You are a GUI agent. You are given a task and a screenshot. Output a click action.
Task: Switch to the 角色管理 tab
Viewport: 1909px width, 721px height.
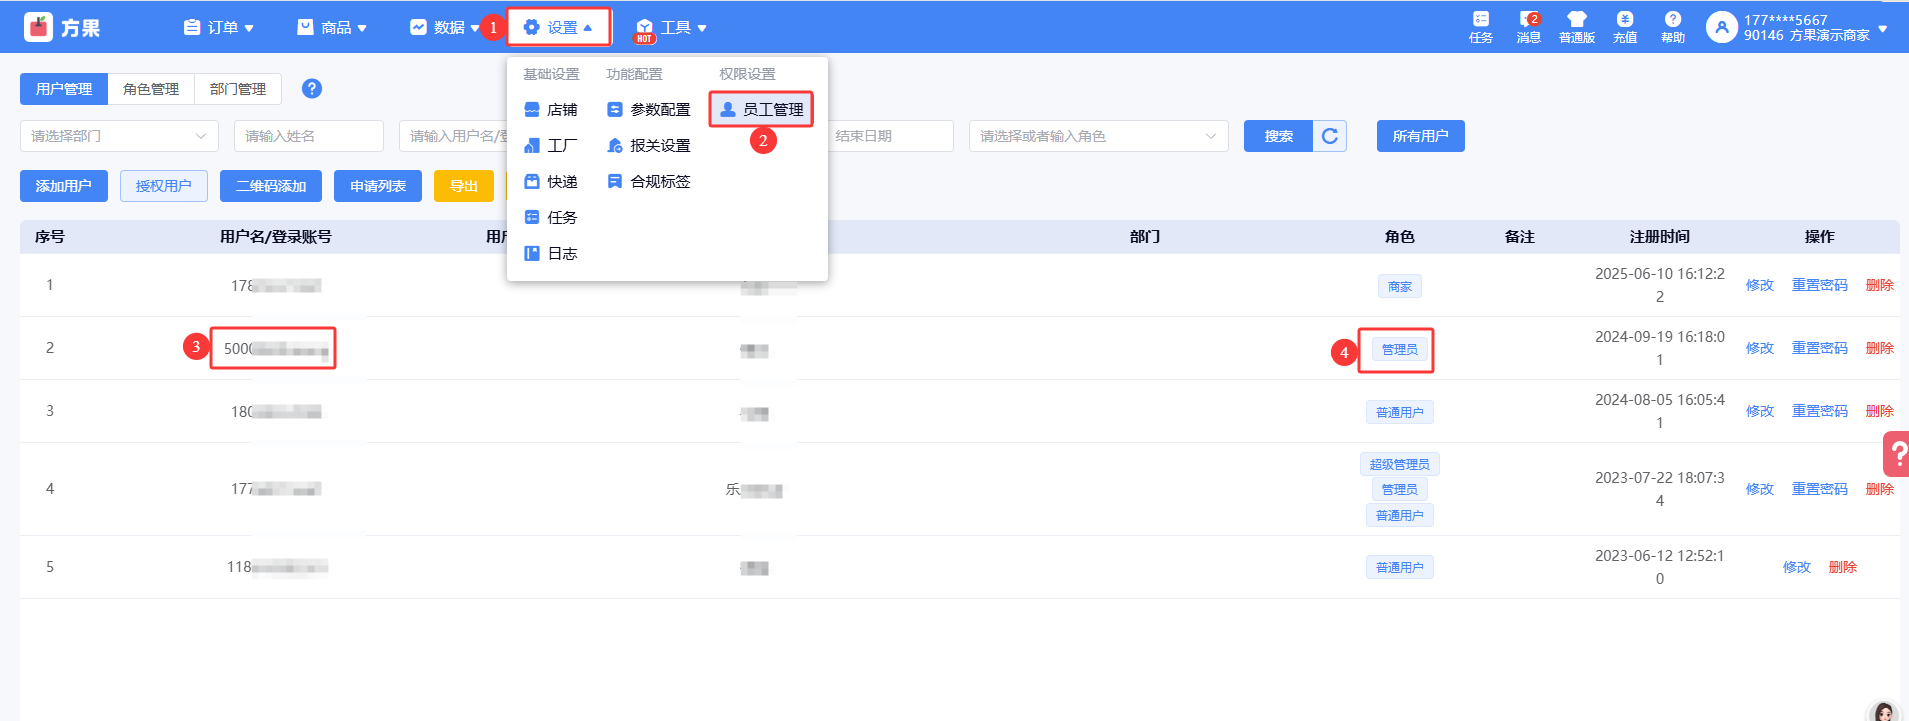click(x=151, y=89)
